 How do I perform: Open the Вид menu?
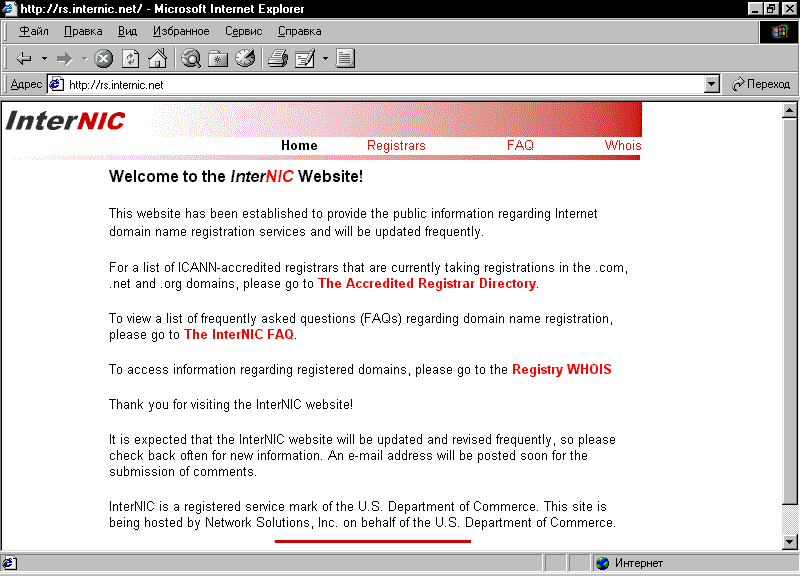tap(128, 31)
